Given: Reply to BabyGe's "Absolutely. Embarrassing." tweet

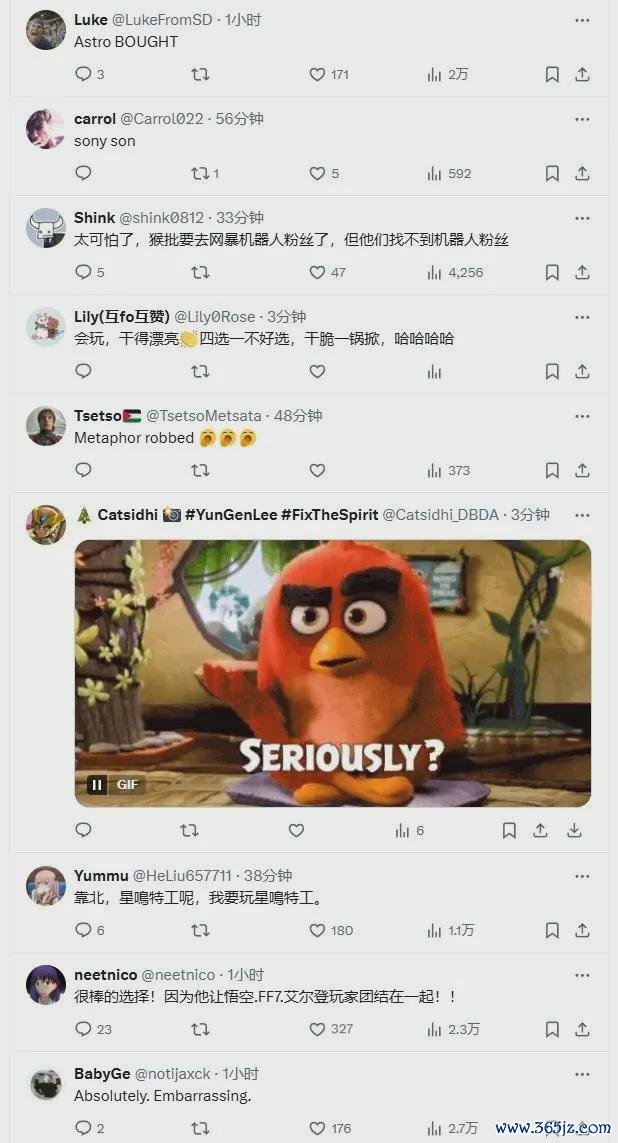Looking at the screenshot, I should 83,1128.
